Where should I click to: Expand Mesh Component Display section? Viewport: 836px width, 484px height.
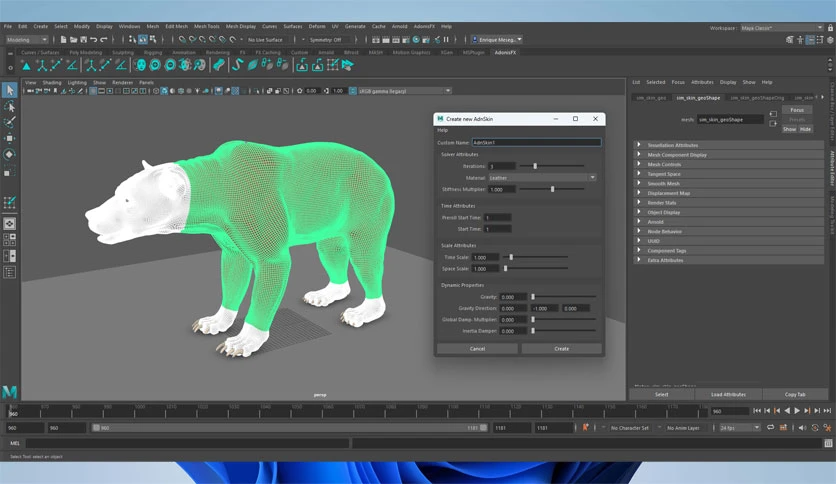728,155
